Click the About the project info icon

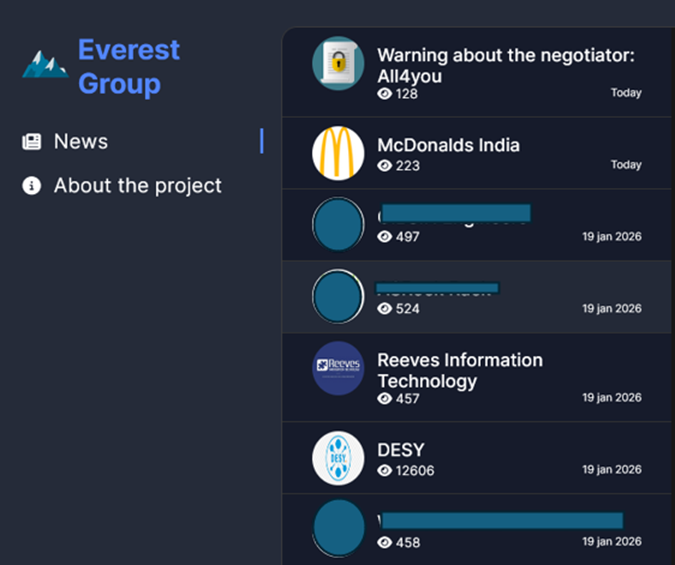point(32,186)
